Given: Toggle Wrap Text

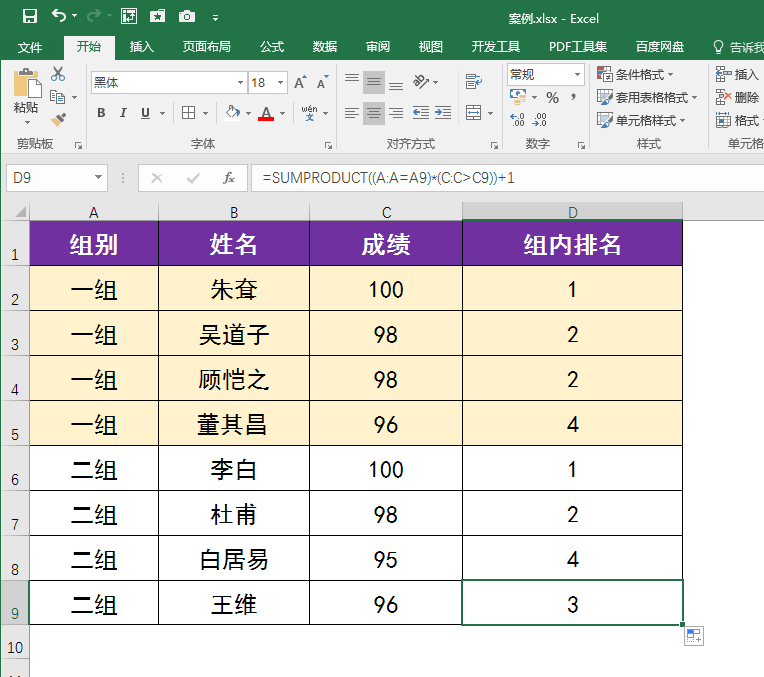Looking at the screenshot, I should coord(474,81).
